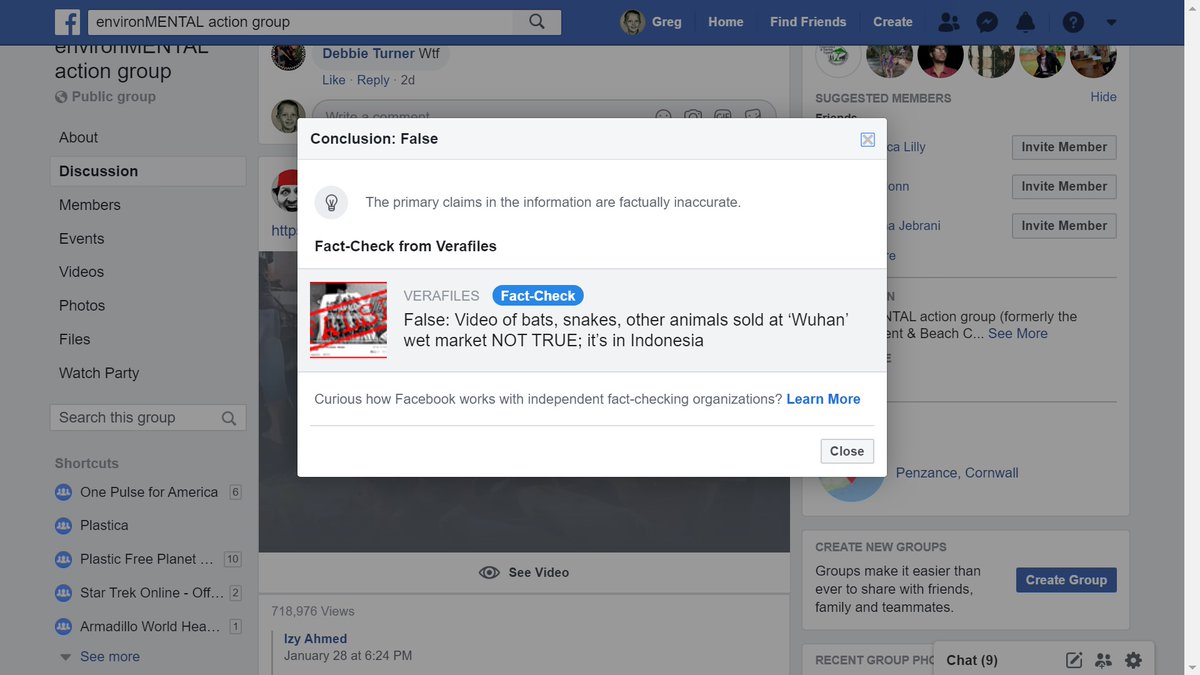This screenshot has height=675, width=1200.
Task: Open the Videos section
Action: 81,272
